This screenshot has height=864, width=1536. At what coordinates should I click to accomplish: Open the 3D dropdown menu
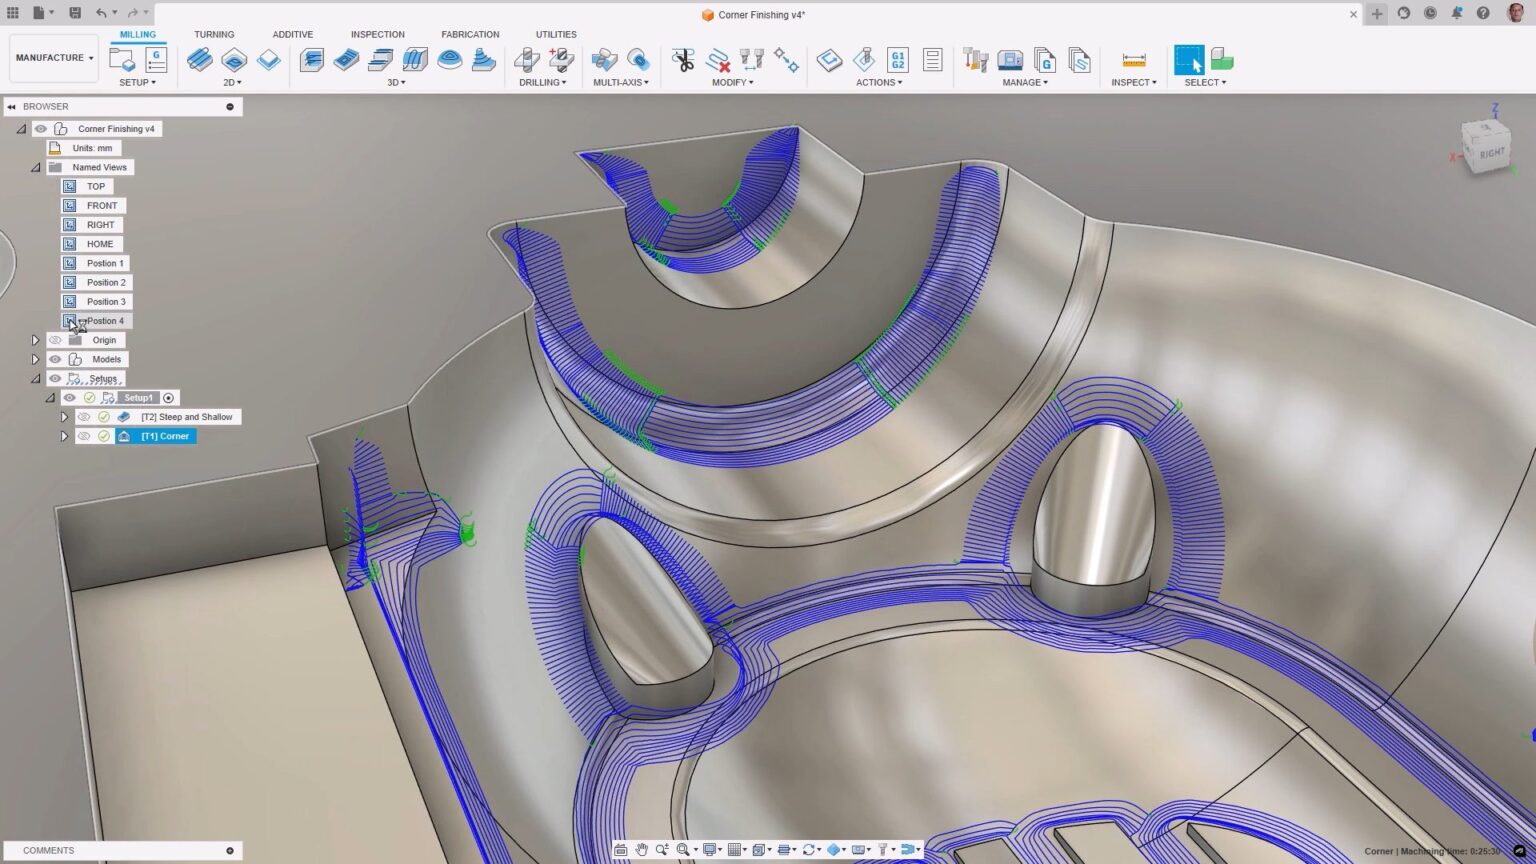pos(396,82)
